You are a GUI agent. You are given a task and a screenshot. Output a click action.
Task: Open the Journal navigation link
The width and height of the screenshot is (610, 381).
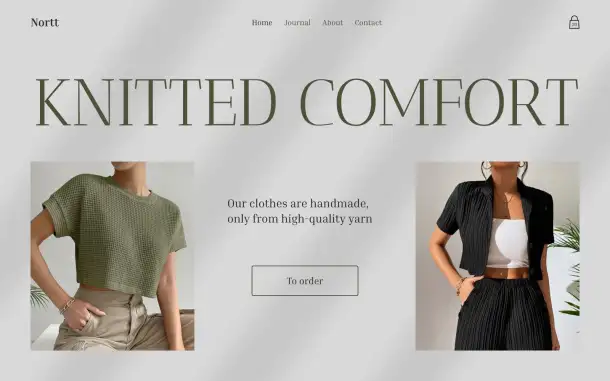(297, 23)
